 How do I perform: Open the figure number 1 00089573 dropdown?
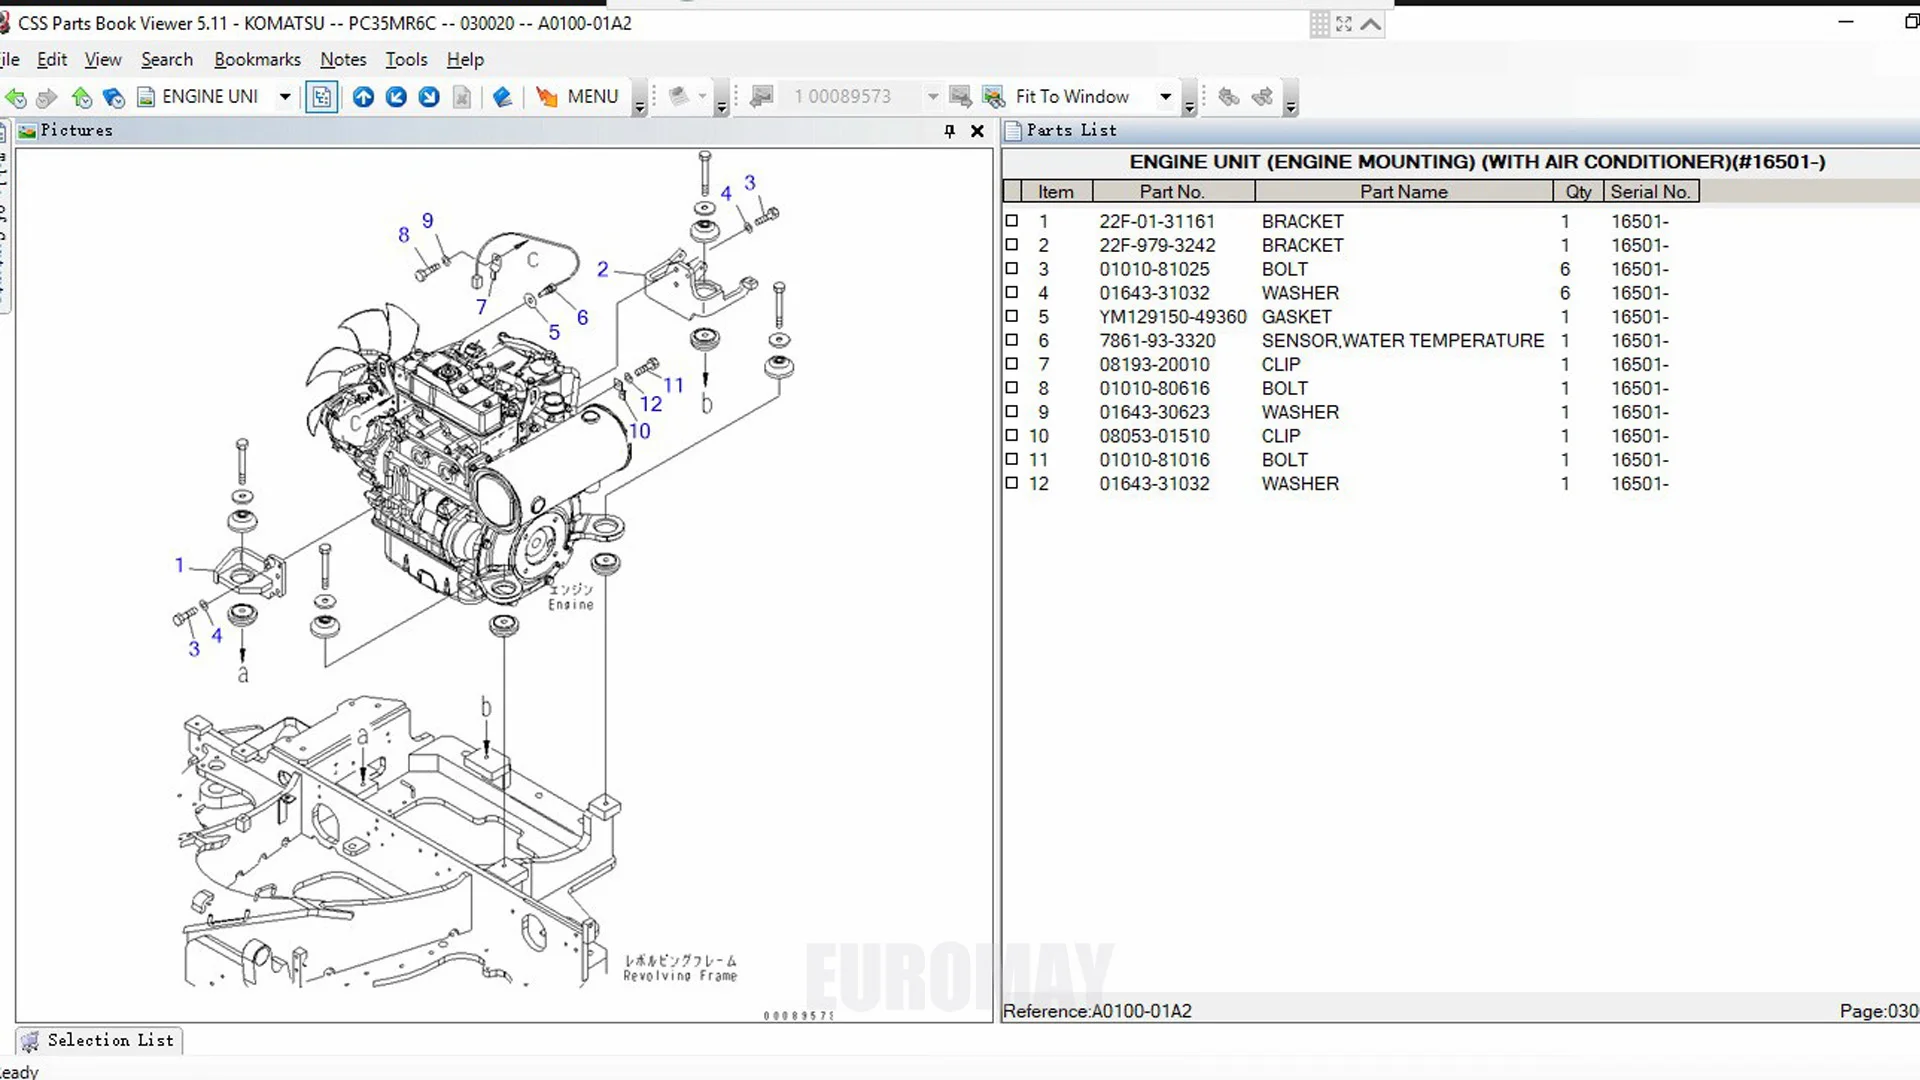click(x=933, y=97)
